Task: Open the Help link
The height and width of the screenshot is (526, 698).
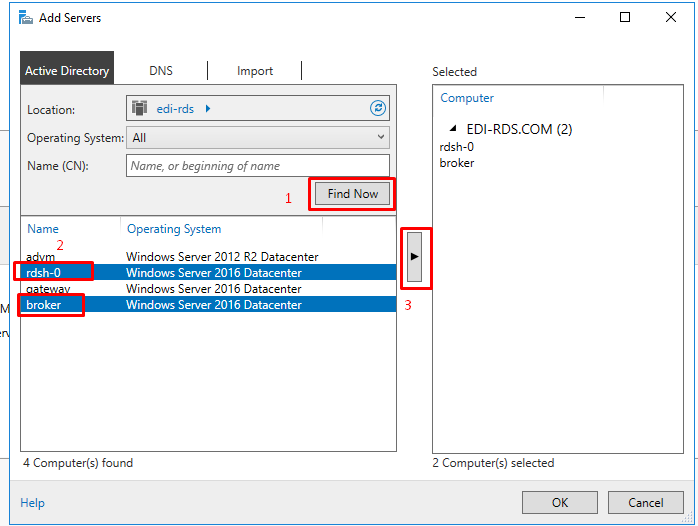Action: [32, 503]
